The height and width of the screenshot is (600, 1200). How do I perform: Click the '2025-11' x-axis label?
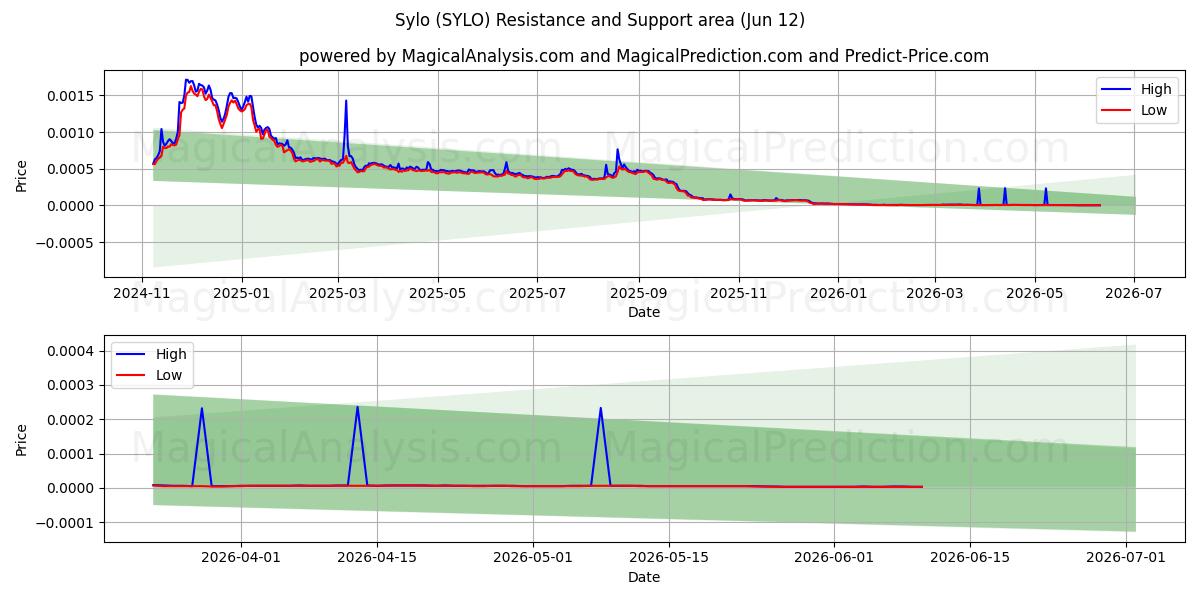coord(738,293)
